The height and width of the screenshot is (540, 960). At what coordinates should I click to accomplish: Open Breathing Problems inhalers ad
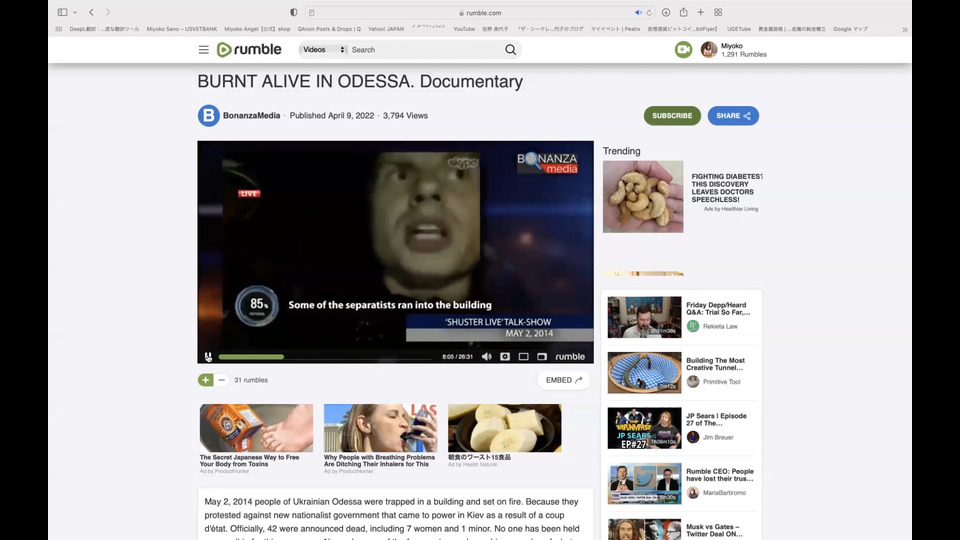pyautogui.click(x=380, y=438)
